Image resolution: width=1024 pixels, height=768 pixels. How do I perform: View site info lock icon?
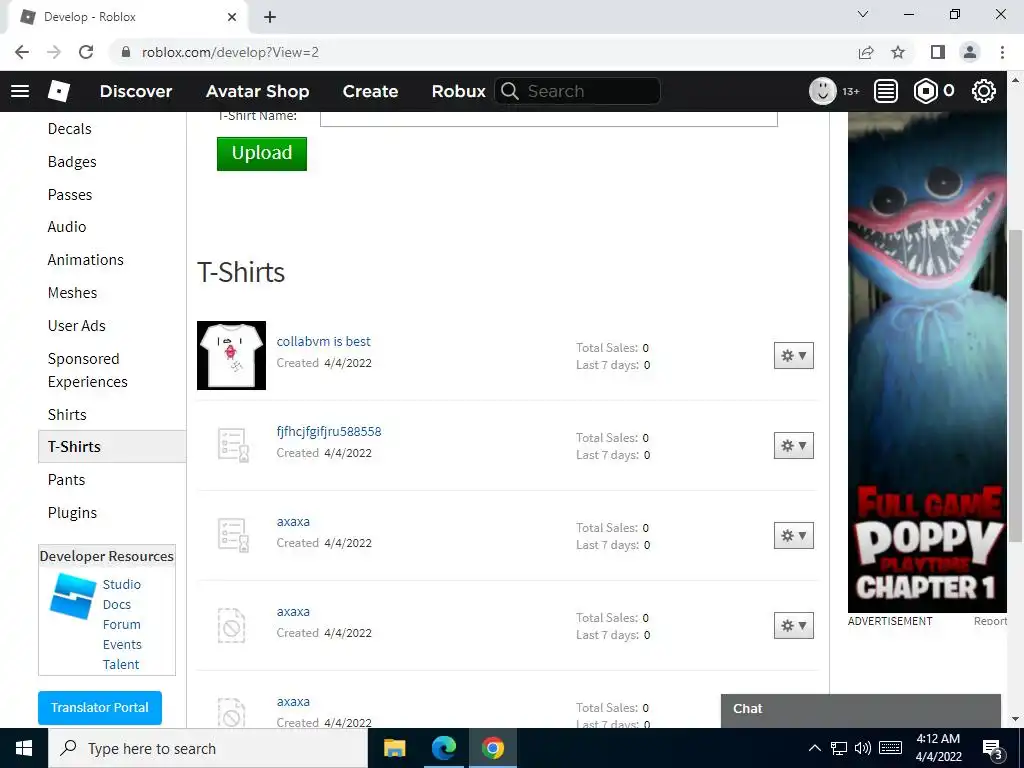[127, 52]
